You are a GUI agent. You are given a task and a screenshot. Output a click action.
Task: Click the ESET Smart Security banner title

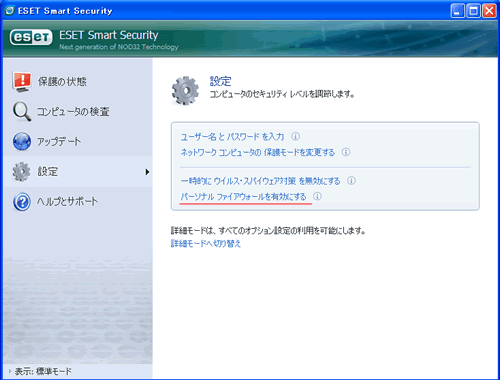click(x=109, y=35)
